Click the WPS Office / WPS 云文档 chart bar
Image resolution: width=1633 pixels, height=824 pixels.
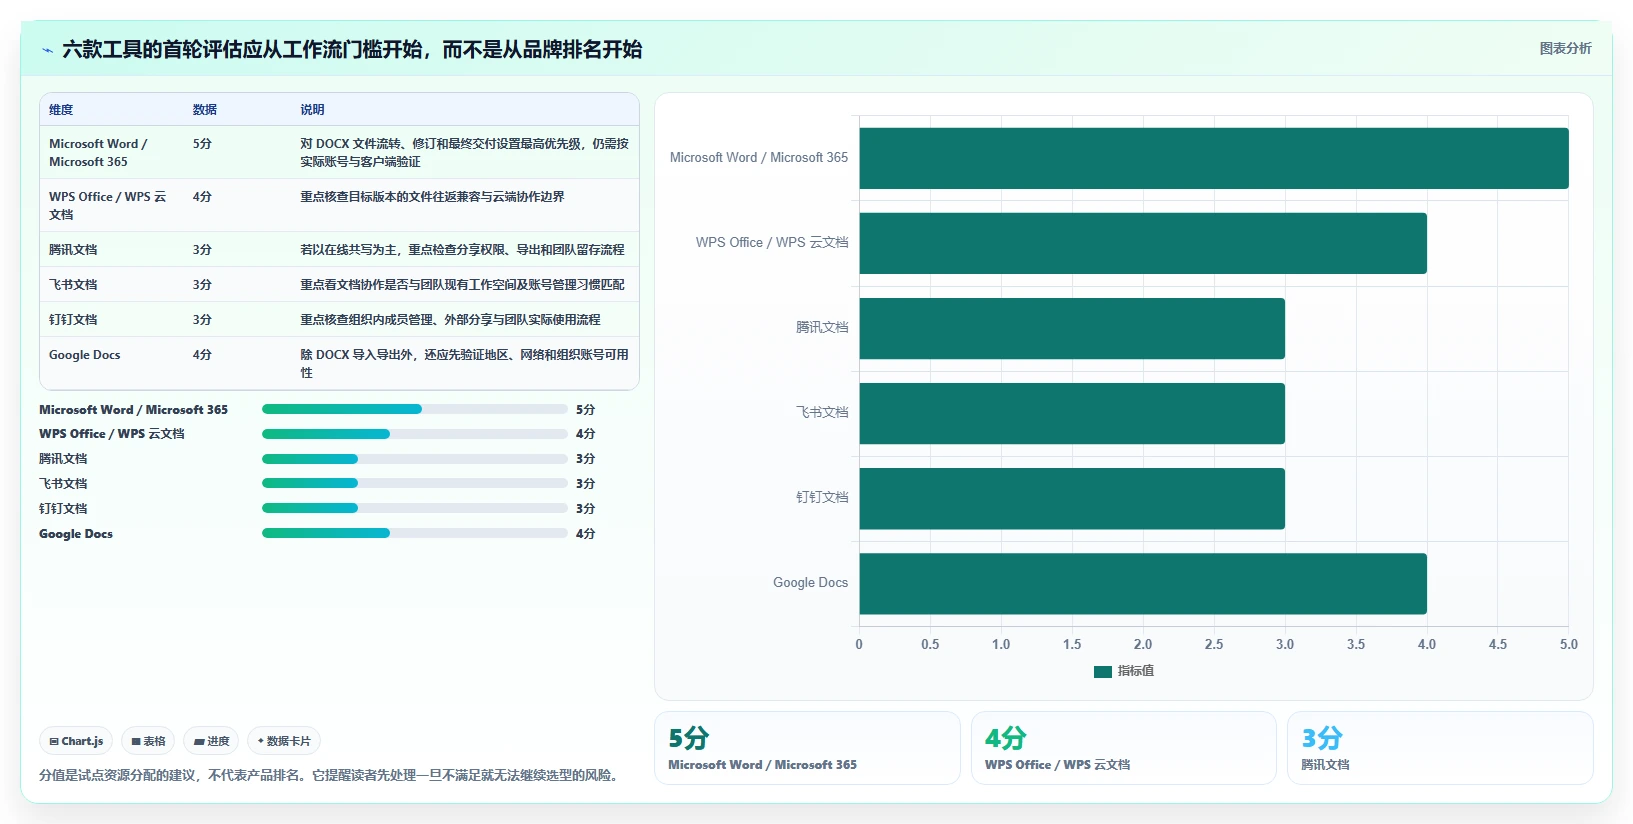1143,243
